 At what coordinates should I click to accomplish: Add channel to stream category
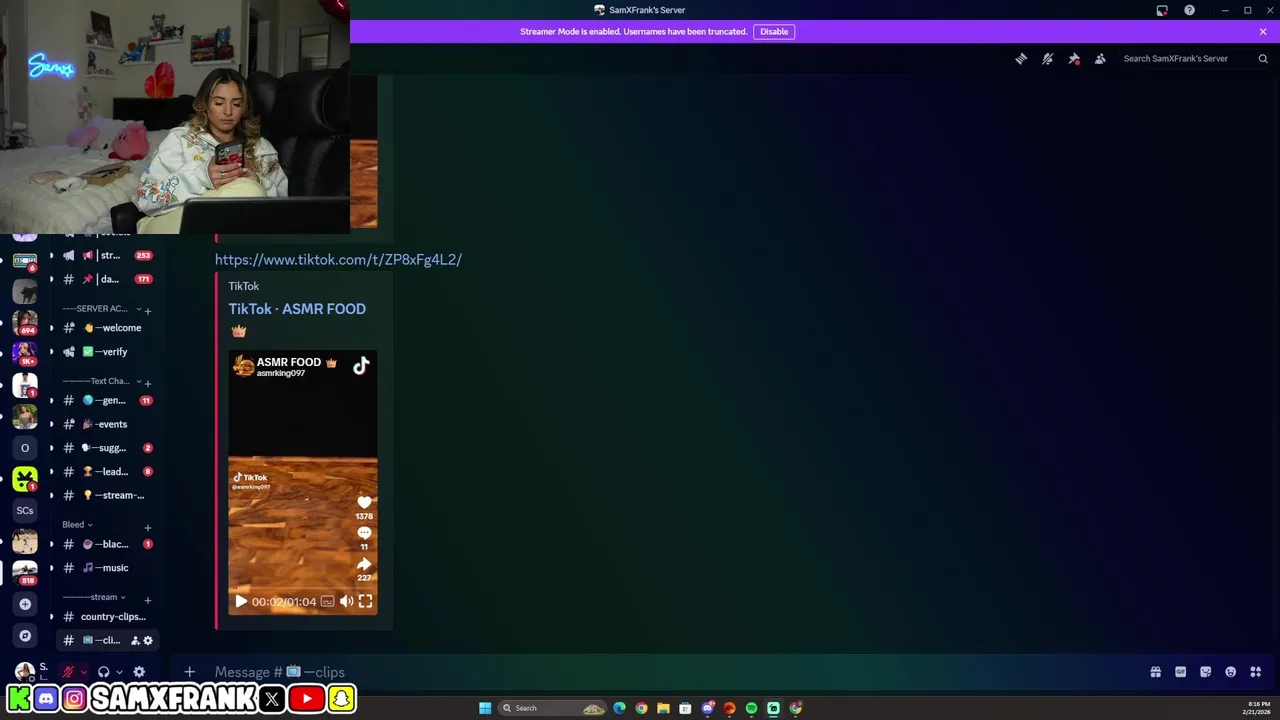[148, 600]
